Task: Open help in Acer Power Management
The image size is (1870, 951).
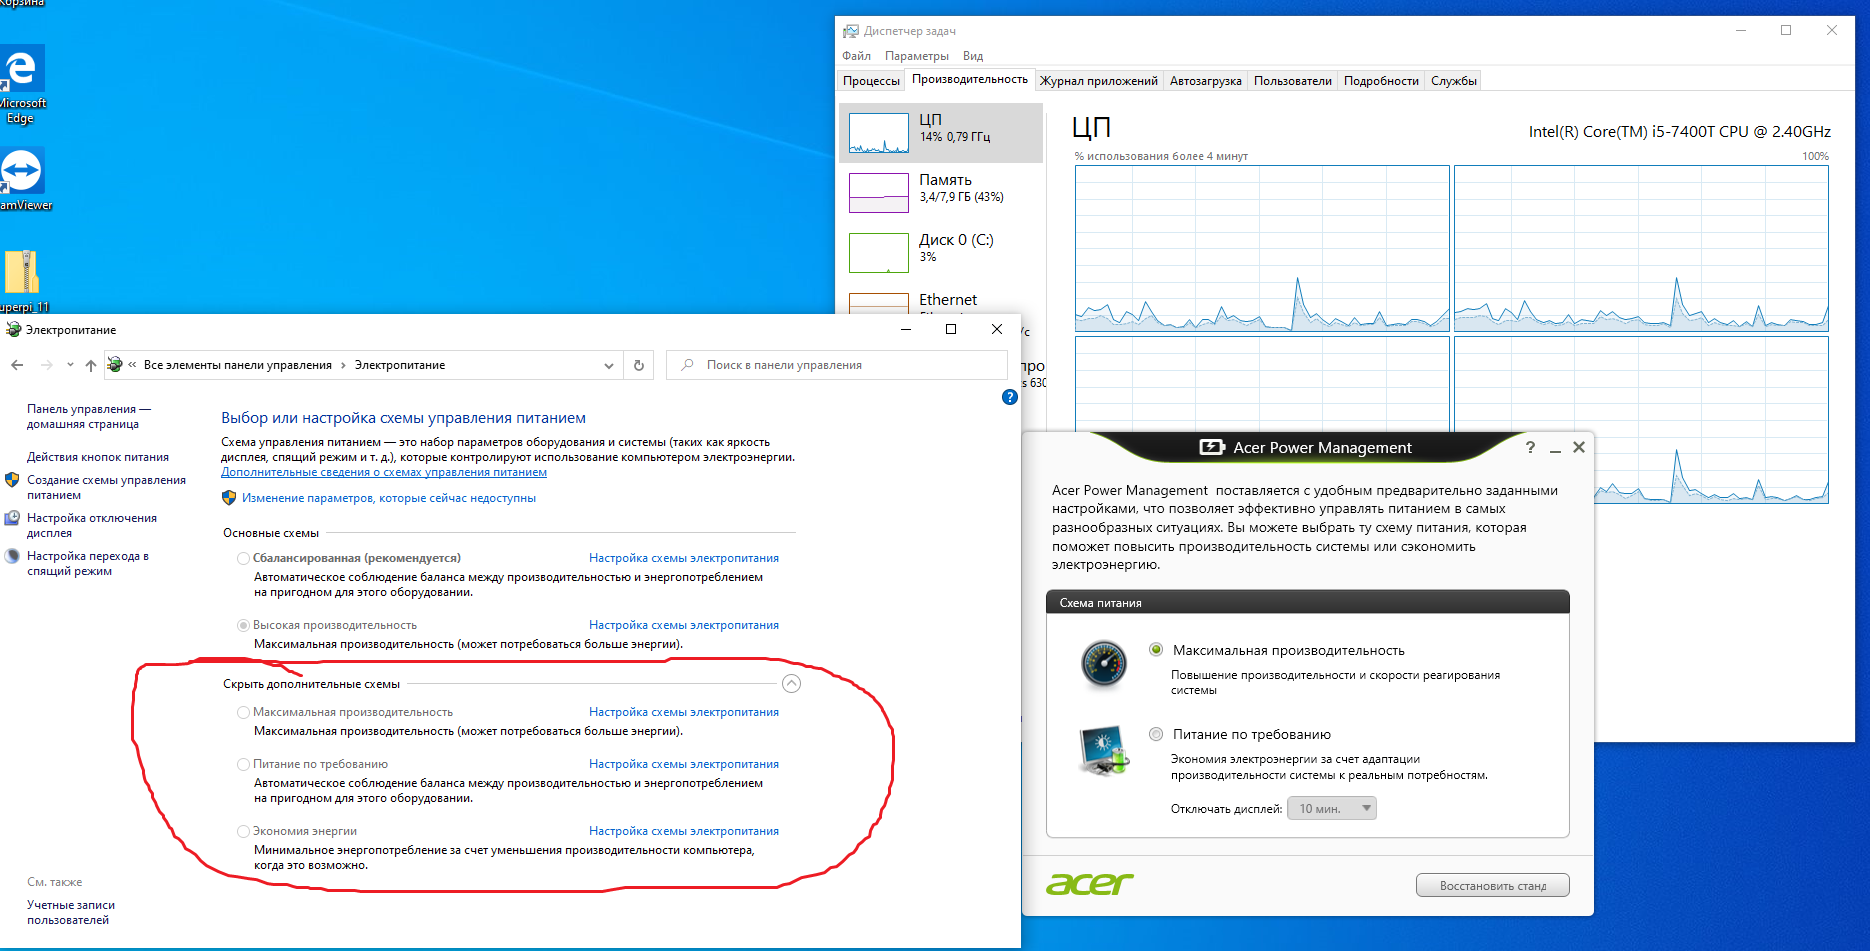Action: pyautogui.click(x=1530, y=447)
